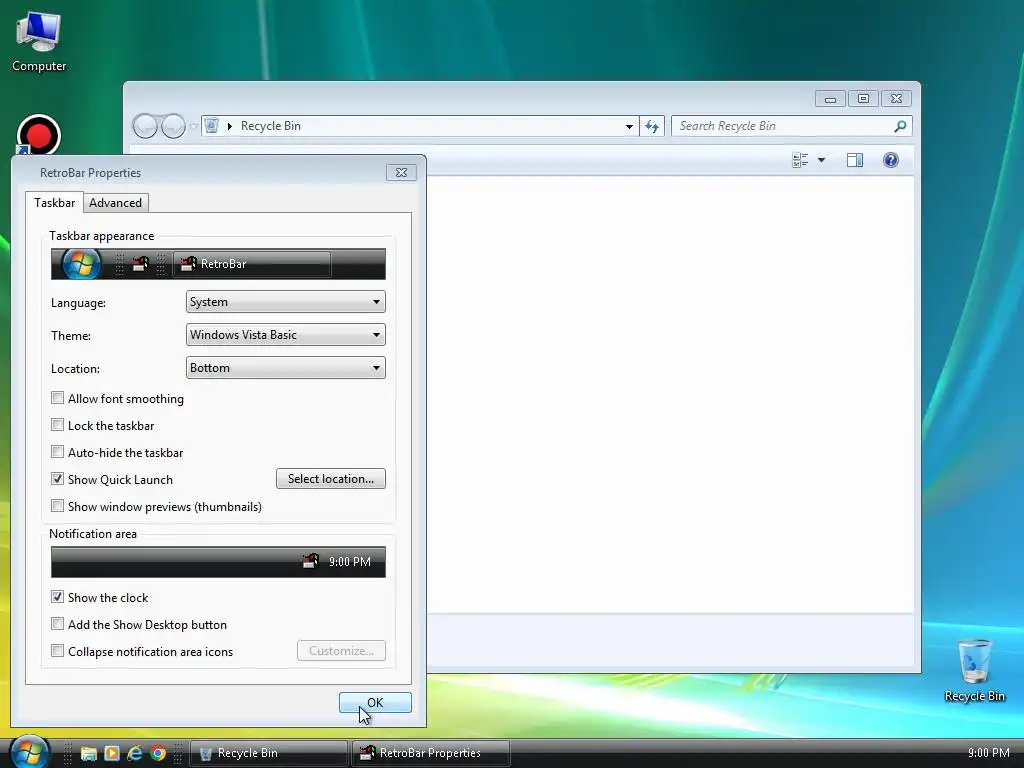
Task: Switch to the Advanced tab
Action: tap(116, 202)
